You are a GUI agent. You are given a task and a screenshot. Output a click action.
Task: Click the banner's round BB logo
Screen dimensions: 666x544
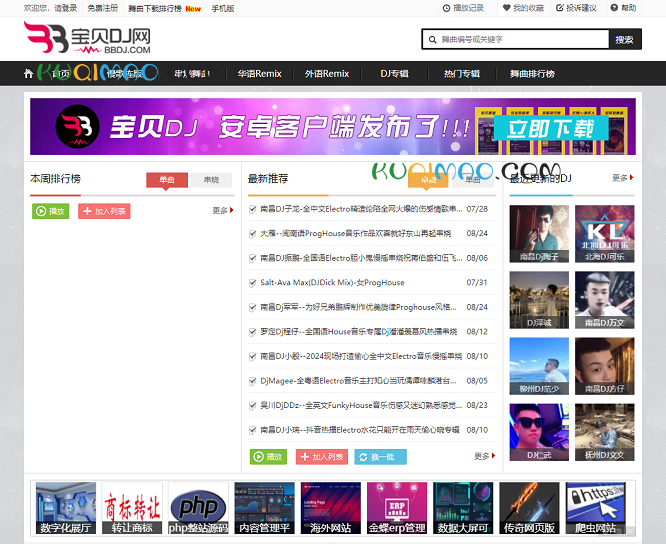coord(78,127)
